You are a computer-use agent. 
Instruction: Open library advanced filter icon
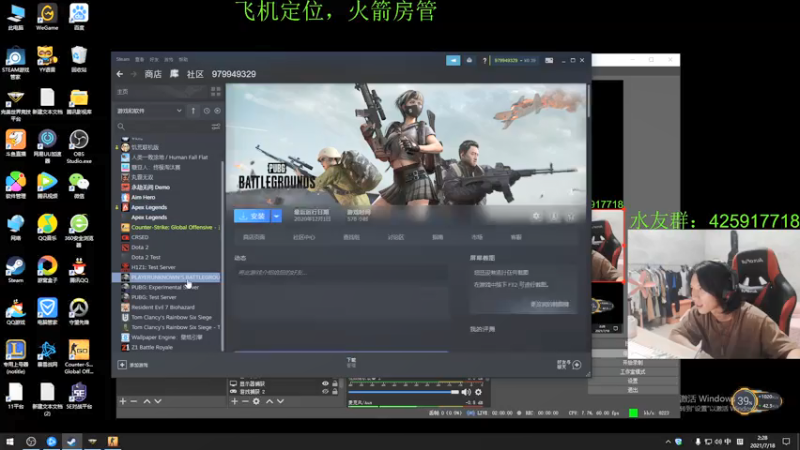(x=216, y=127)
